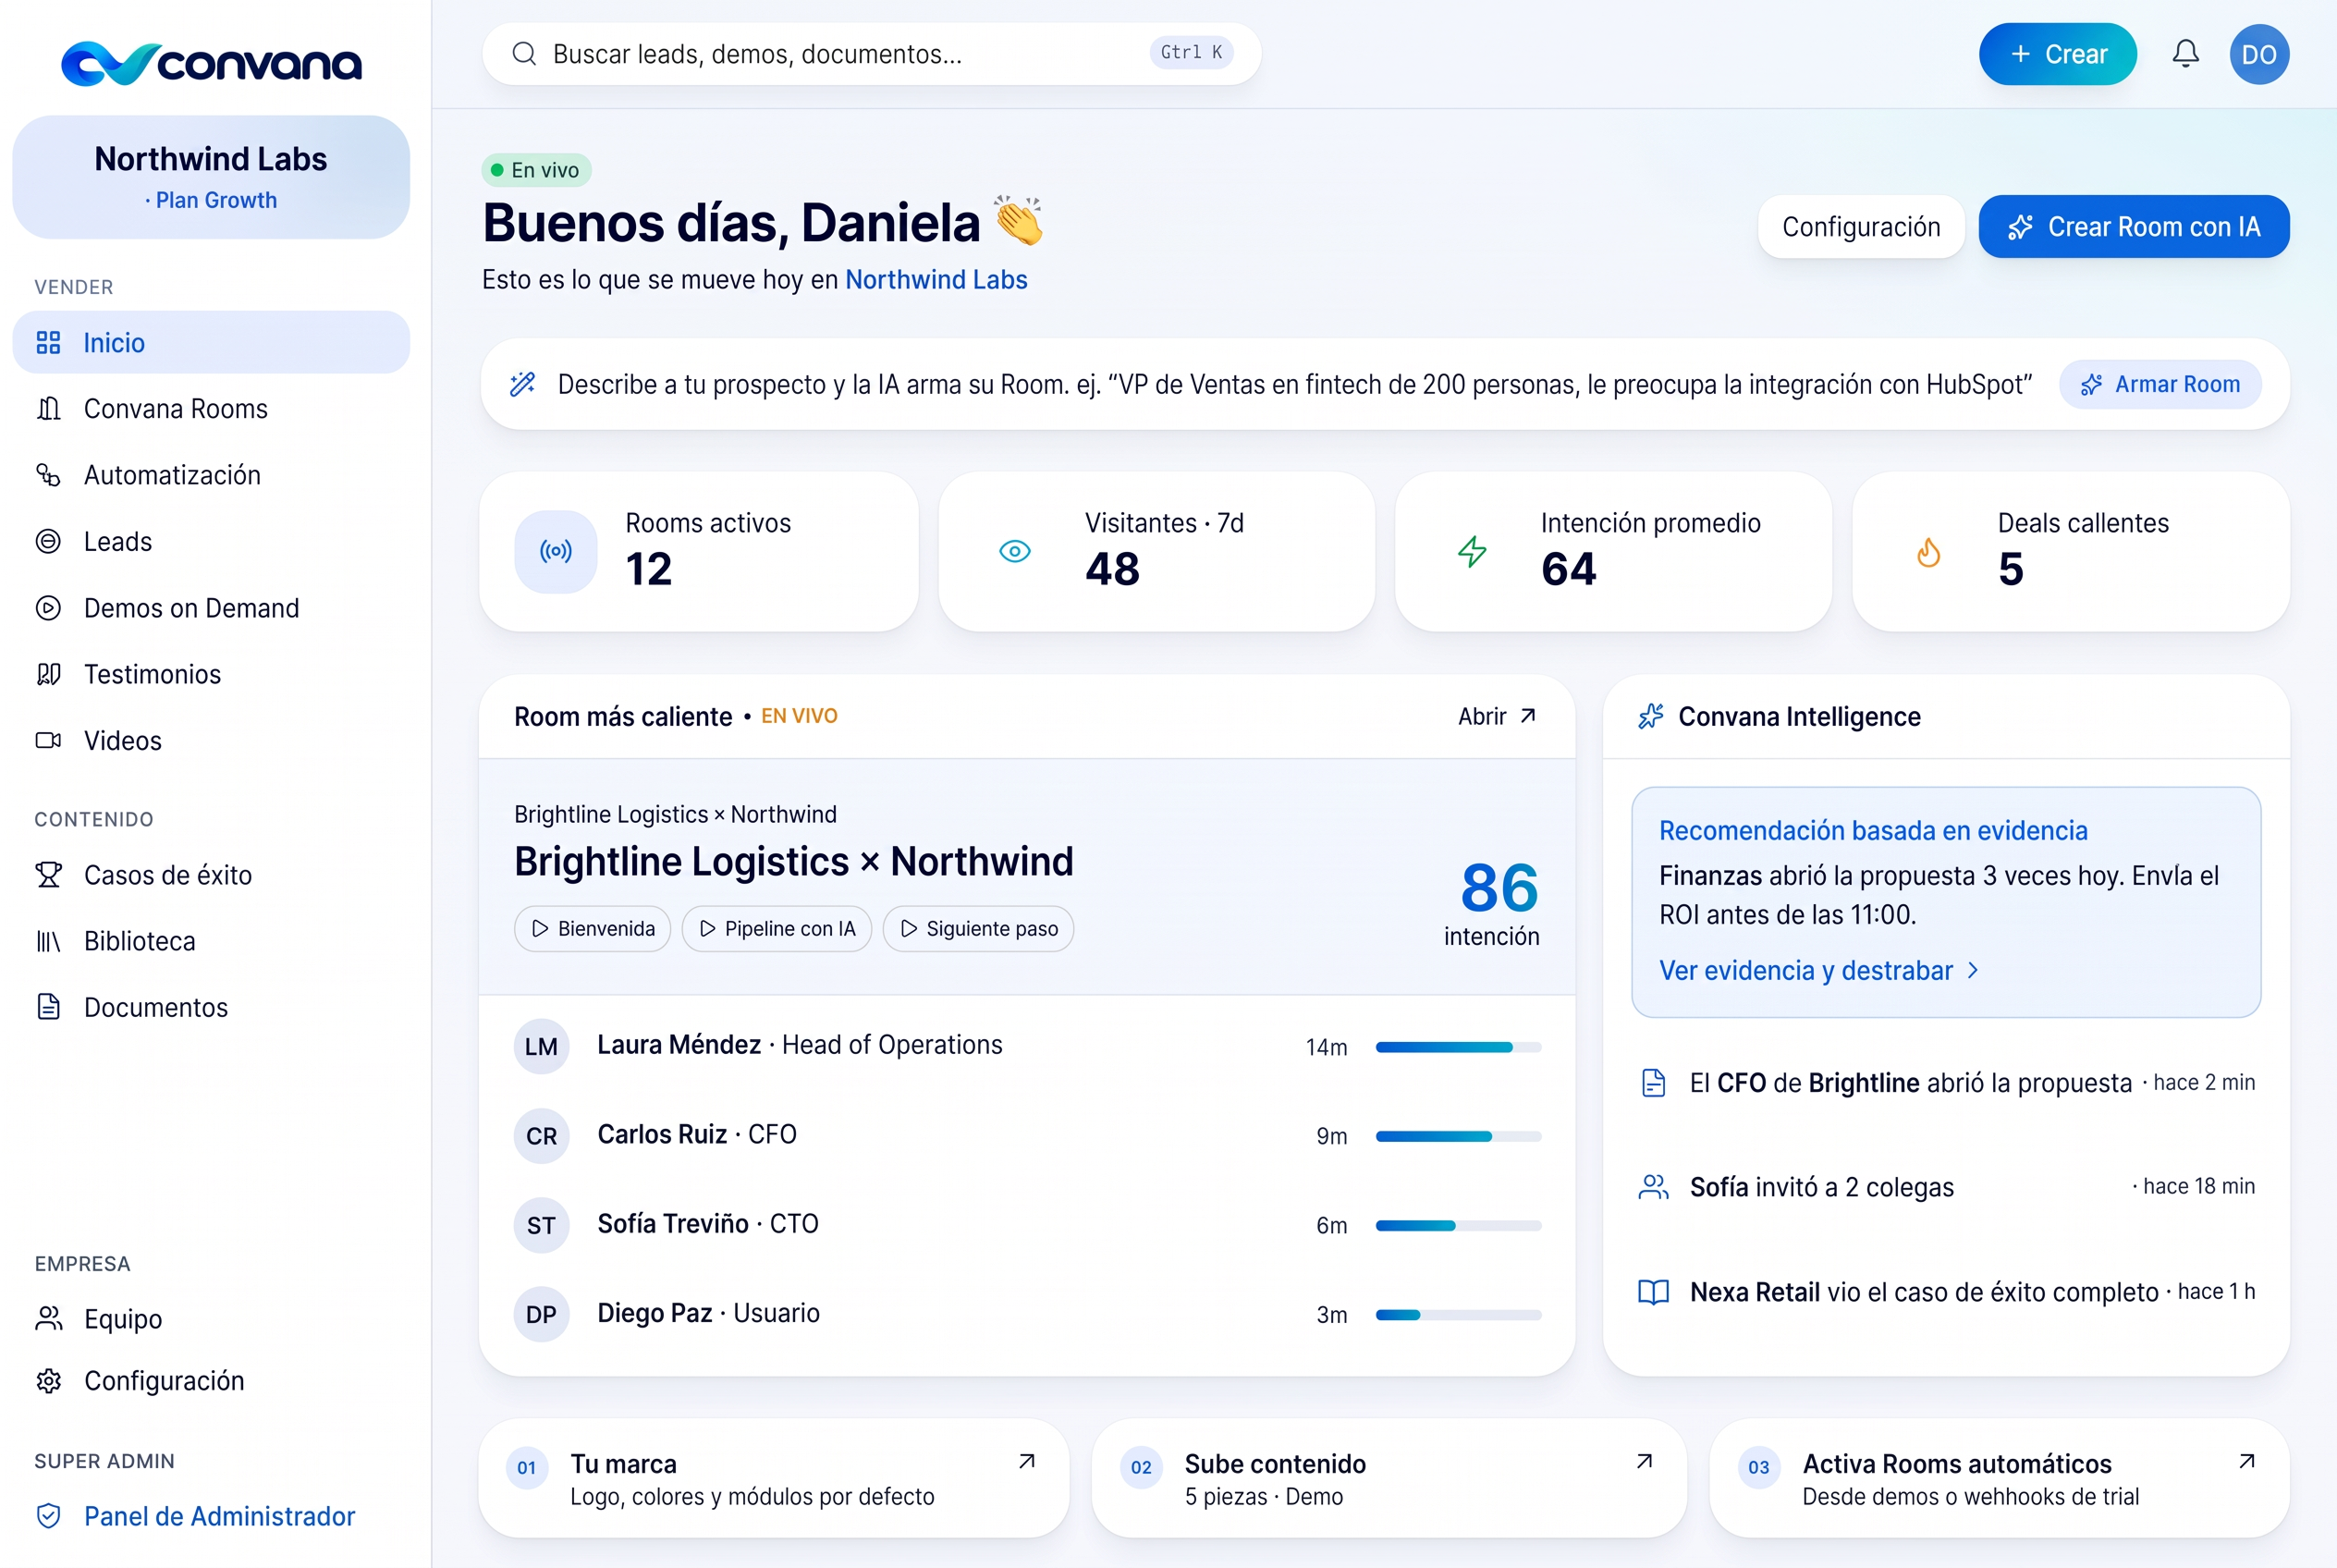Viewport: 2337px width, 1568px height.
Task: Click the magic wand icon in prompt bar
Action: pyautogui.click(x=523, y=384)
